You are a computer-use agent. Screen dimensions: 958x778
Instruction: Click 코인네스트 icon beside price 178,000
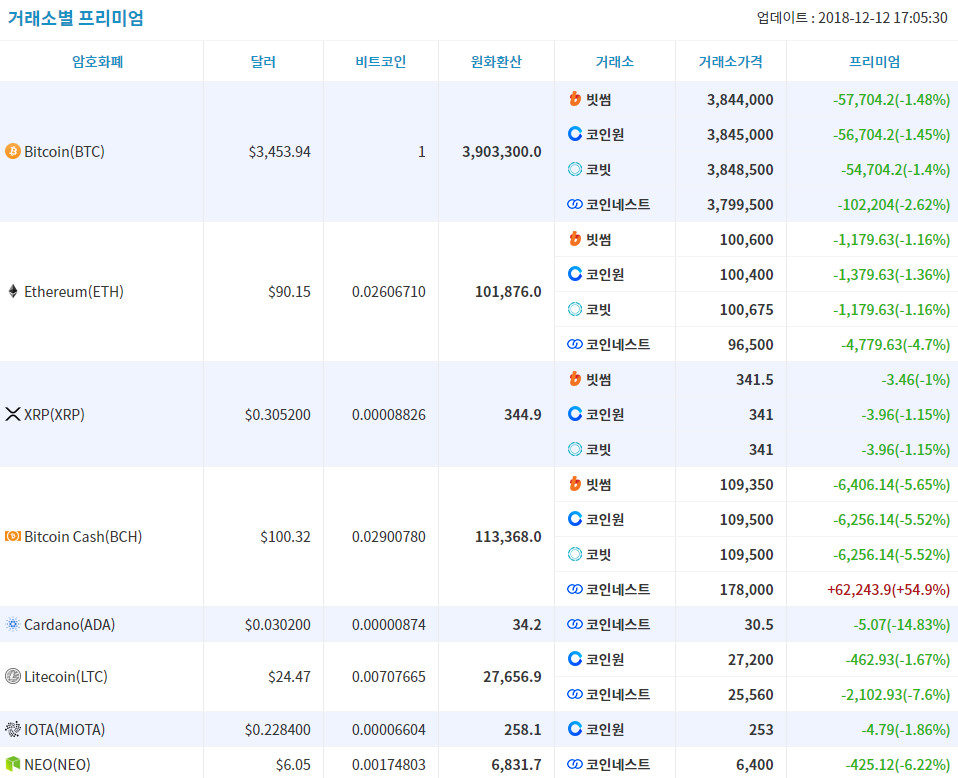(575, 589)
